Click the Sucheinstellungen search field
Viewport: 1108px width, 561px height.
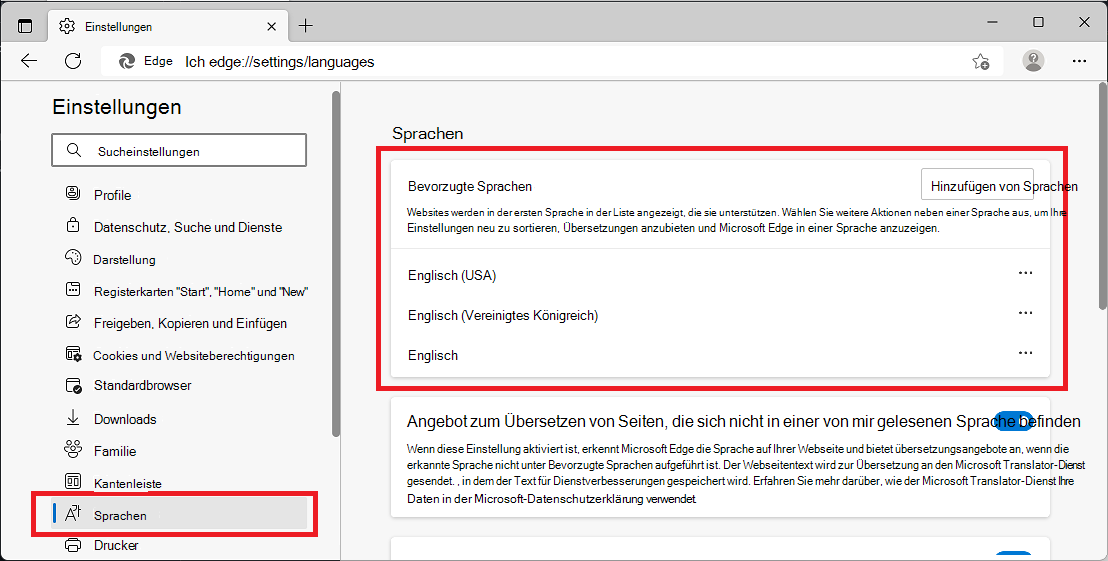tap(179, 150)
